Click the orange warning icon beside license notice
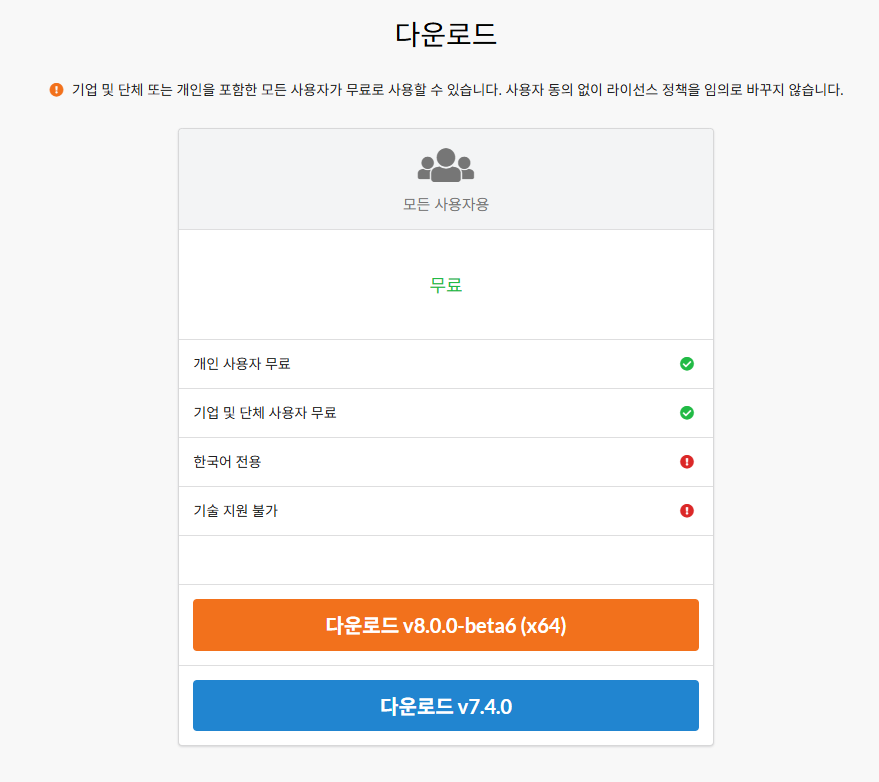The width and height of the screenshot is (879, 782). [56, 90]
